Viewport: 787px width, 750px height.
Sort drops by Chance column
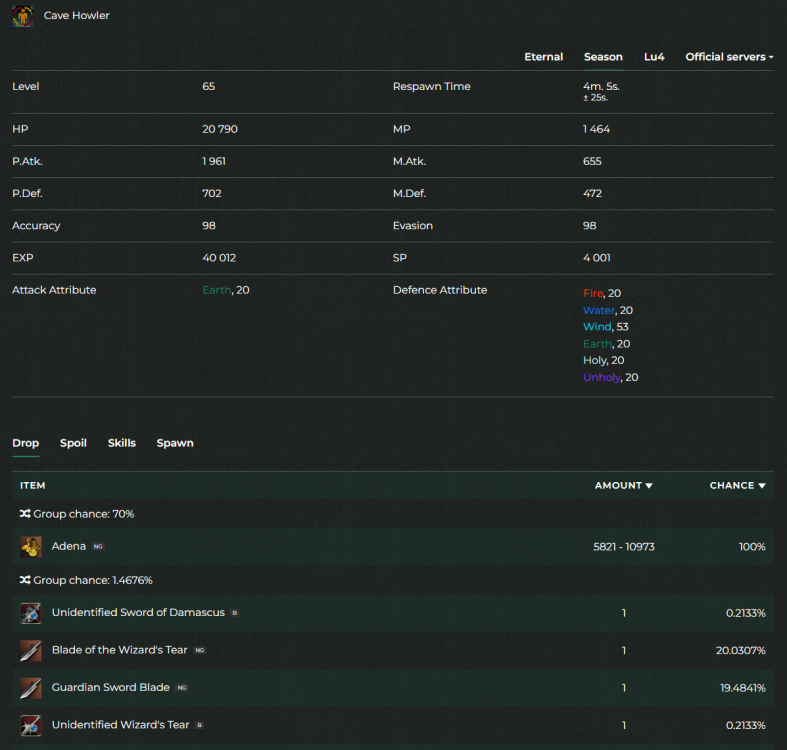[x=737, y=486]
